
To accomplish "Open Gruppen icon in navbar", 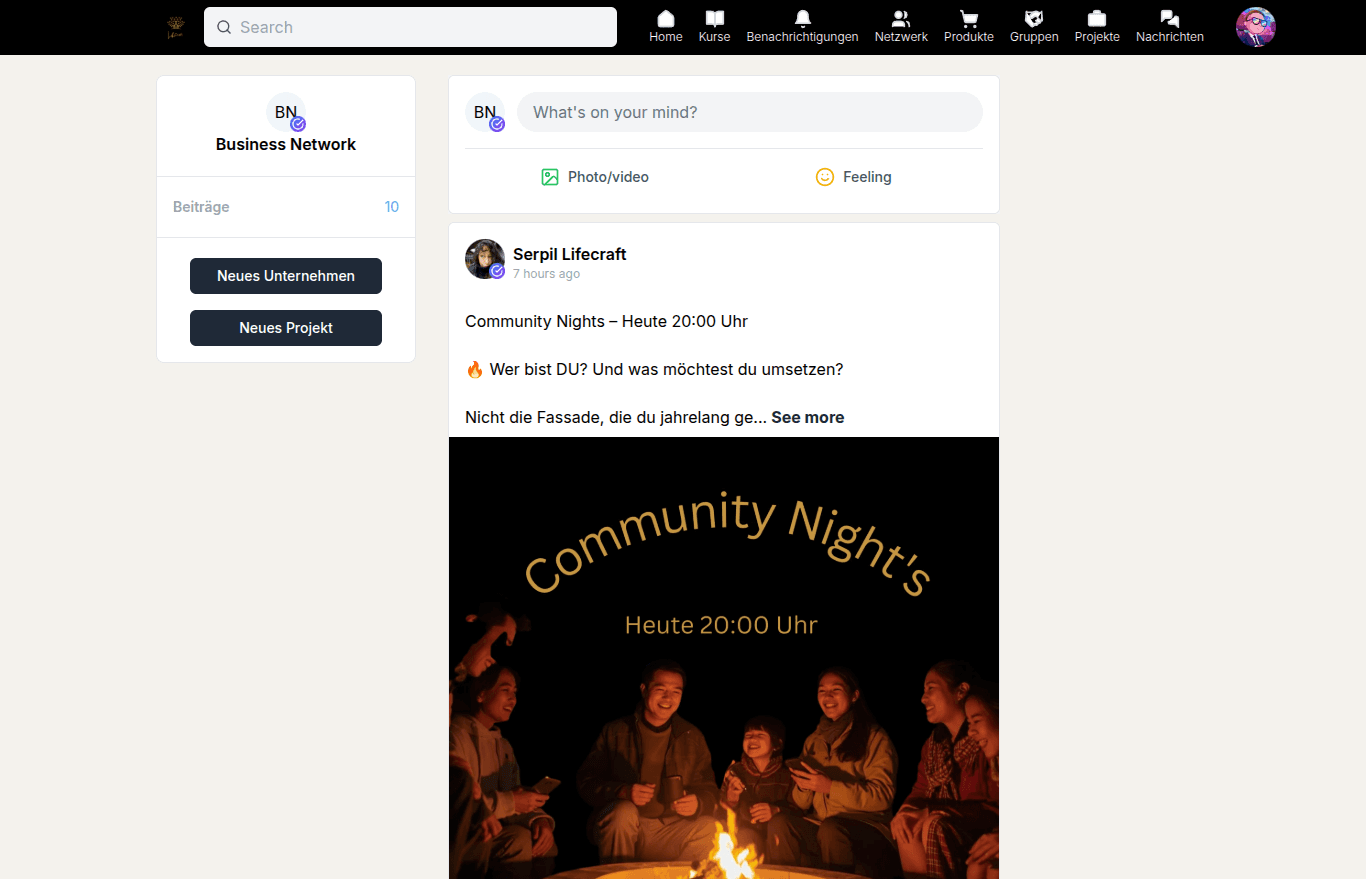I will [1034, 19].
